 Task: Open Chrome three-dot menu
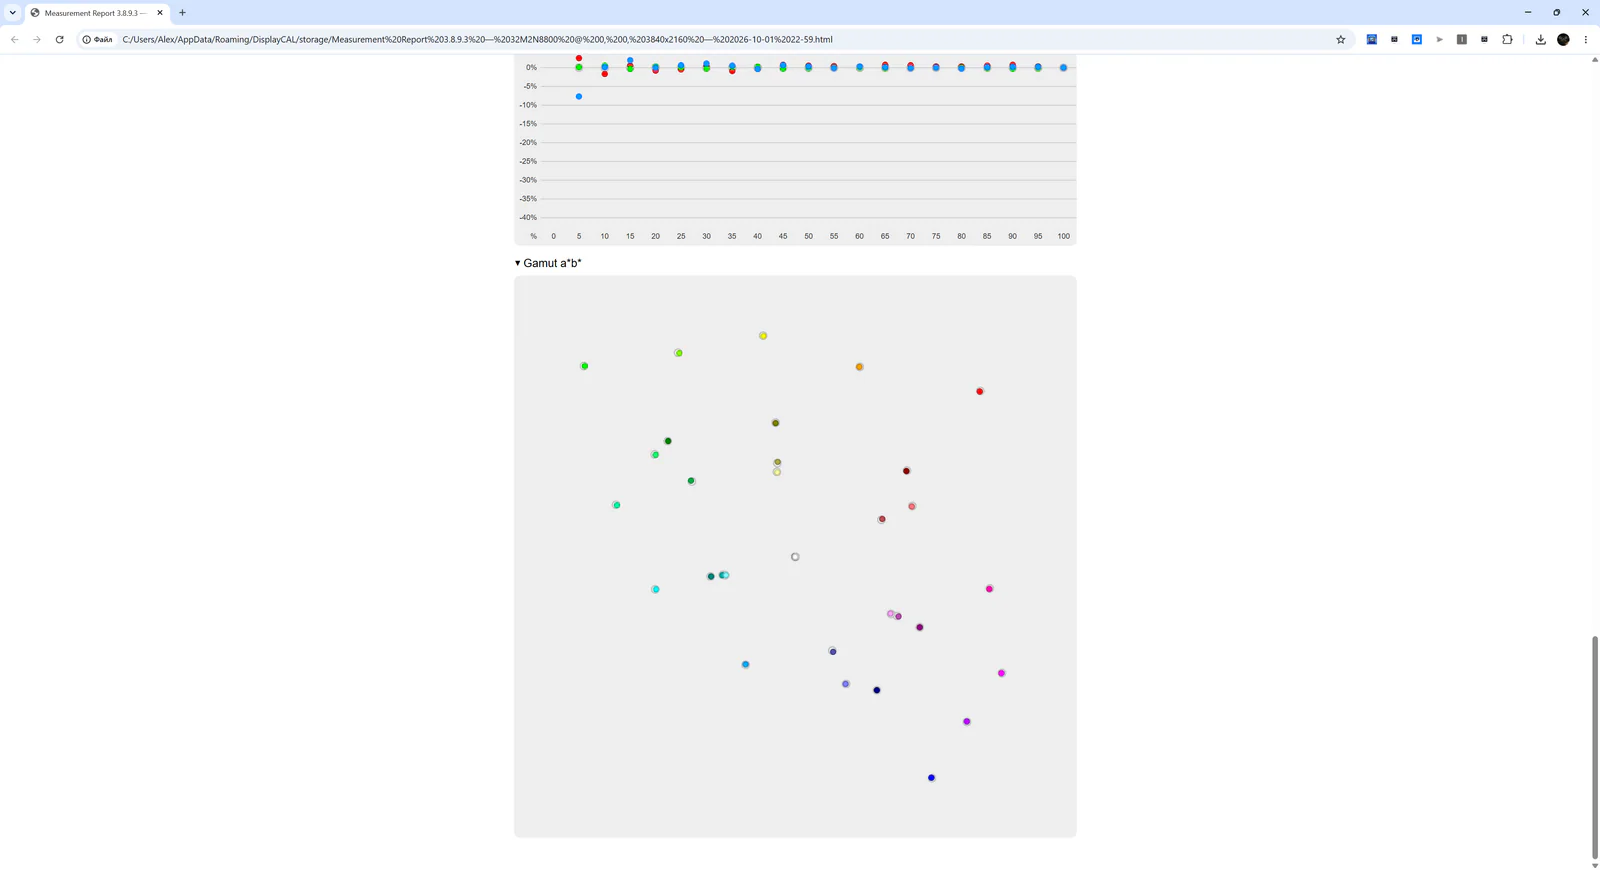(1586, 39)
